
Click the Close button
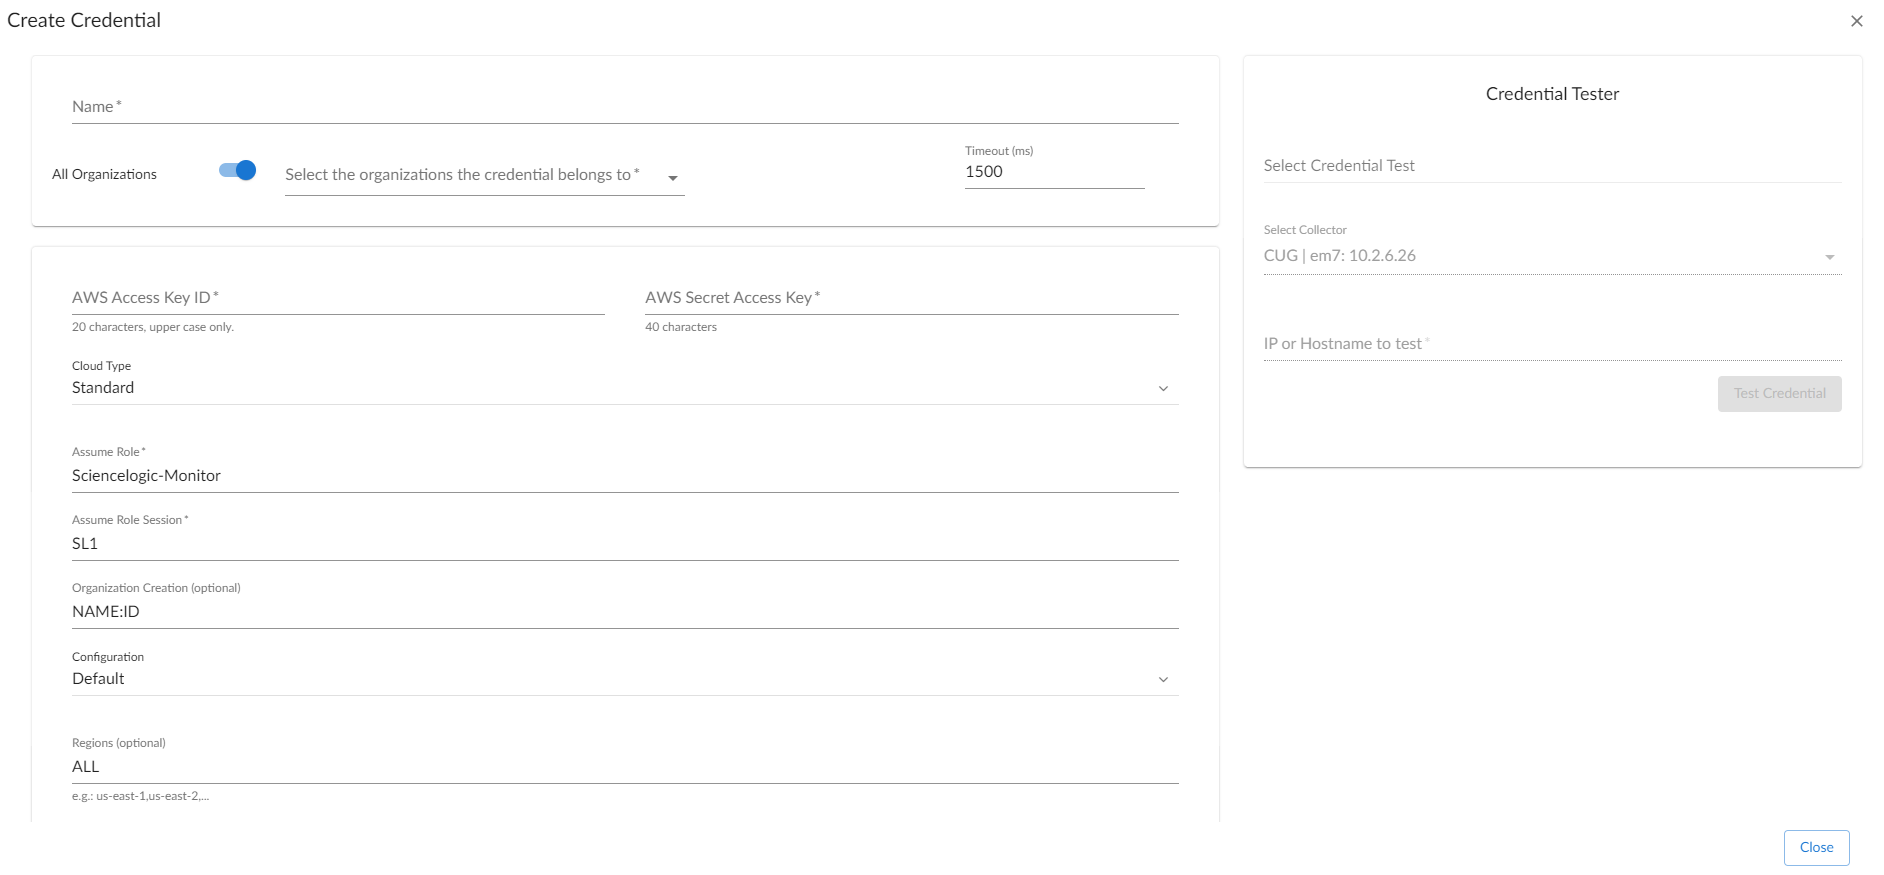1815,847
